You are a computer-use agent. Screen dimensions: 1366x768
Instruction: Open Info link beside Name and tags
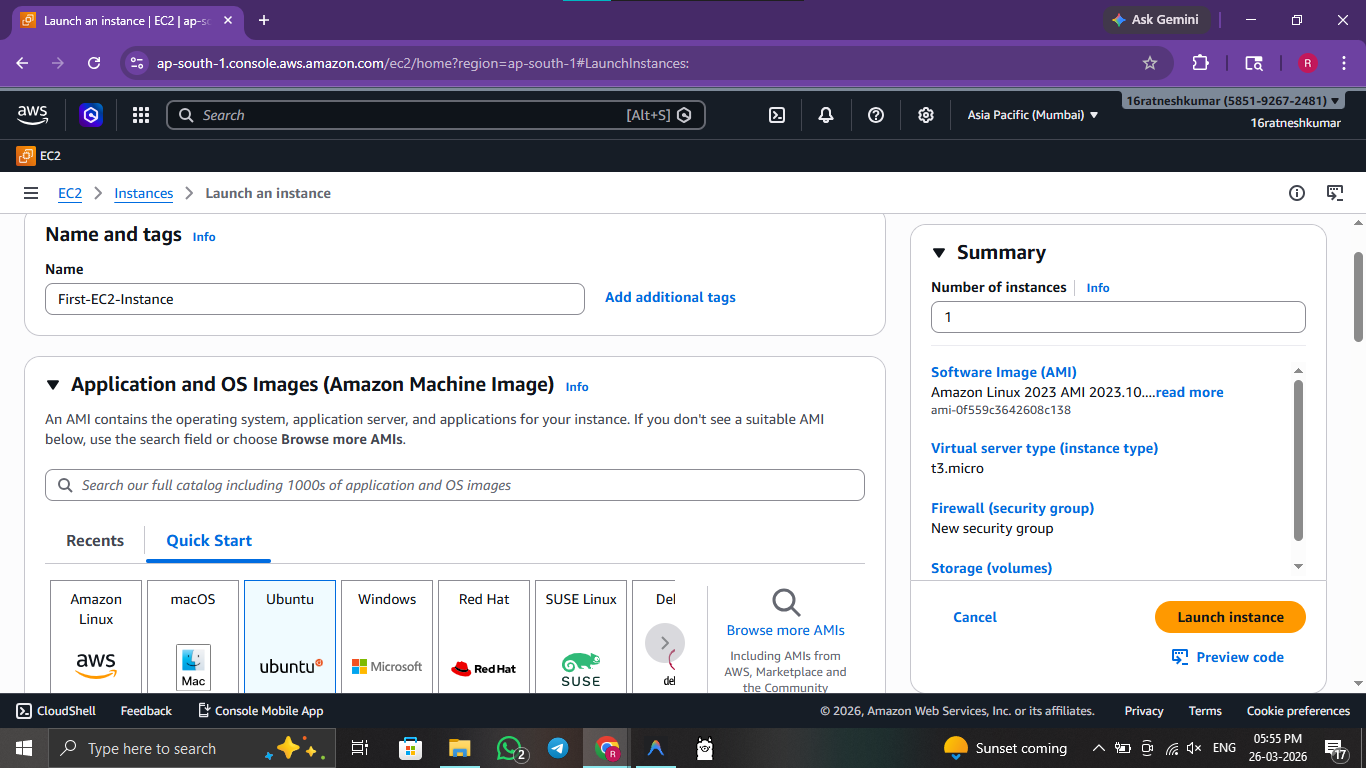pos(204,237)
